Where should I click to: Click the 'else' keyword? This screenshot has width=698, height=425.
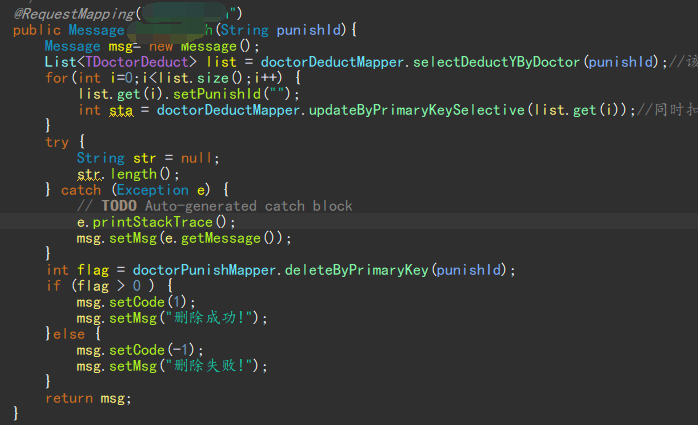click(x=69, y=334)
